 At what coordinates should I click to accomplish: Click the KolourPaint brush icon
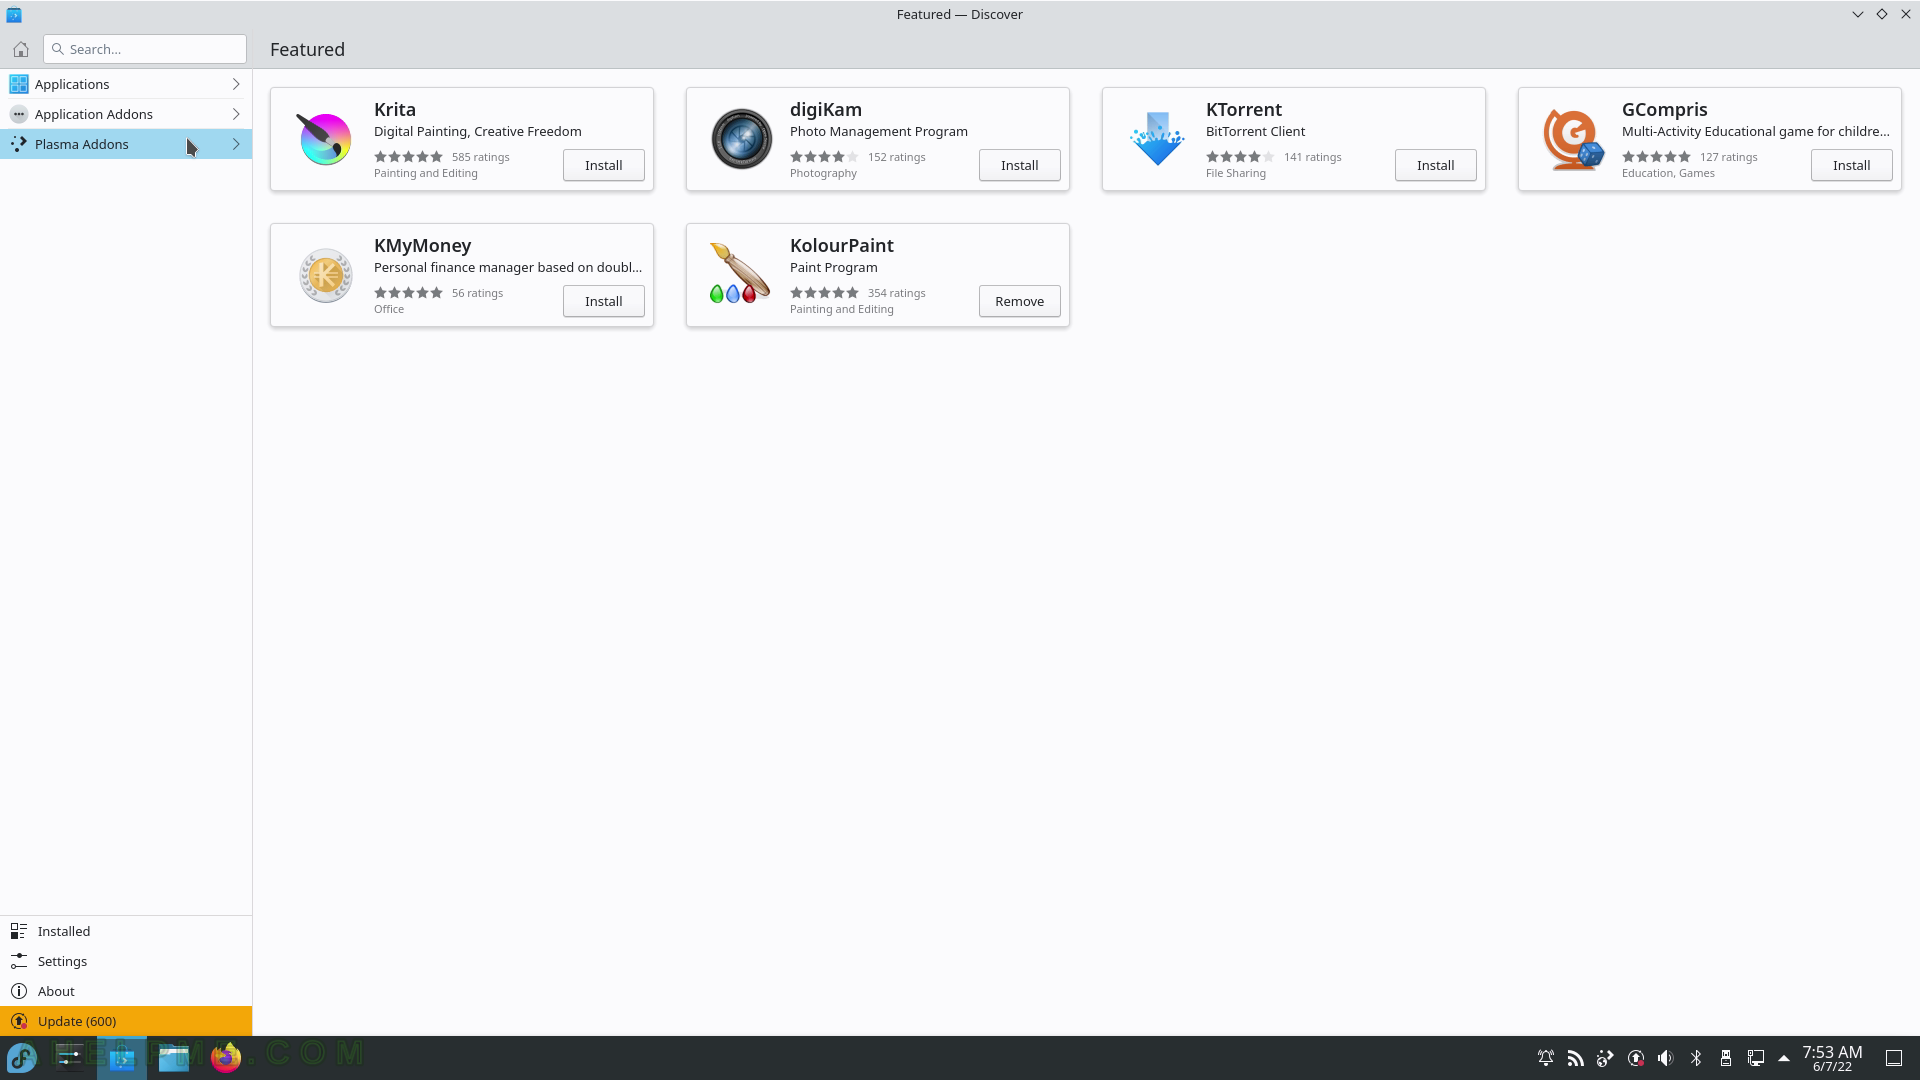(x=741, y=275)
